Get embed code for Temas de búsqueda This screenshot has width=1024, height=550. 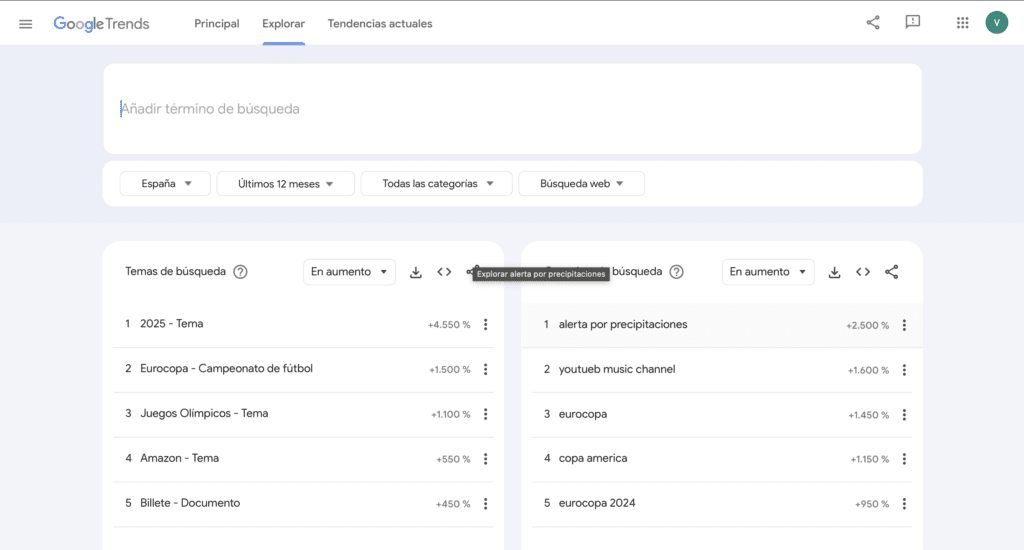tap(444, 272)
